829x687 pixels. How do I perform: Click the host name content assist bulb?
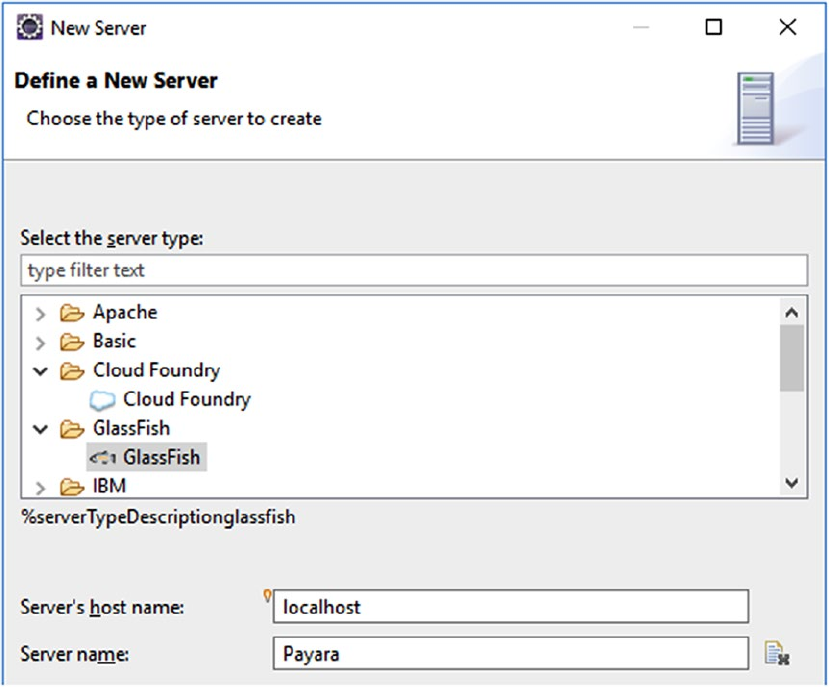267,596
